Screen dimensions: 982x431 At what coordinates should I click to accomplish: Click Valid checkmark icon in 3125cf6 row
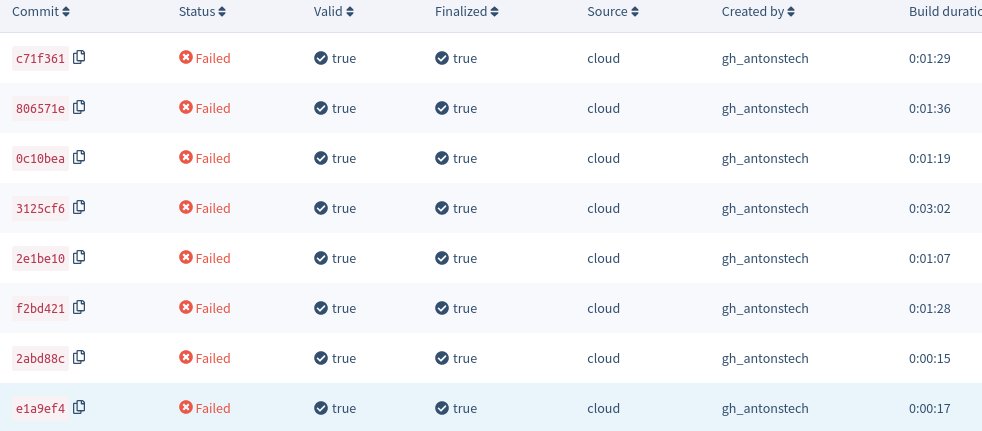pyautogui.click(x=321, y=208)
